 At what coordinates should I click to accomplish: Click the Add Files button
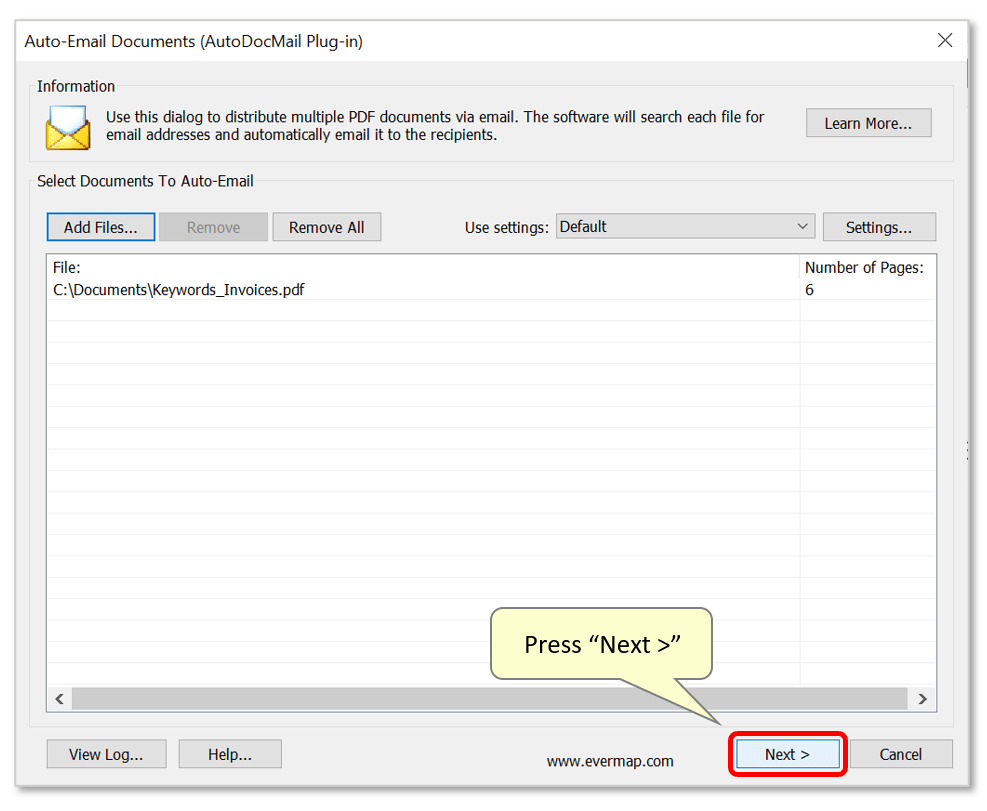pos(100,226)
